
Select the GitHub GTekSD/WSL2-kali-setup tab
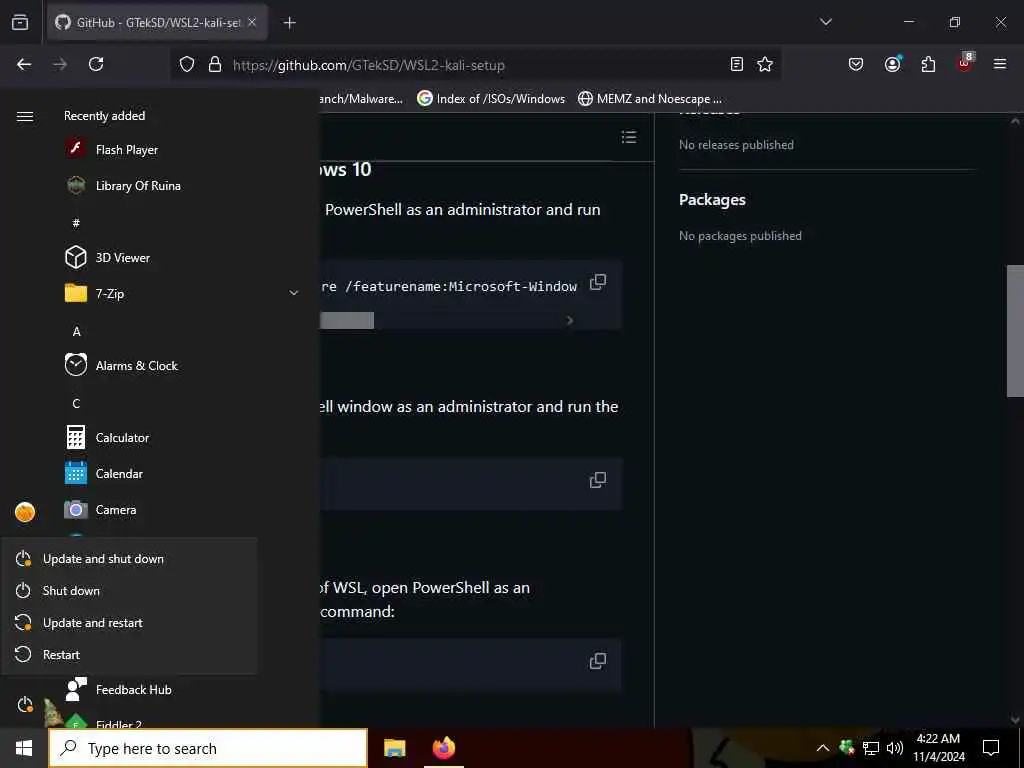[157, 22]
